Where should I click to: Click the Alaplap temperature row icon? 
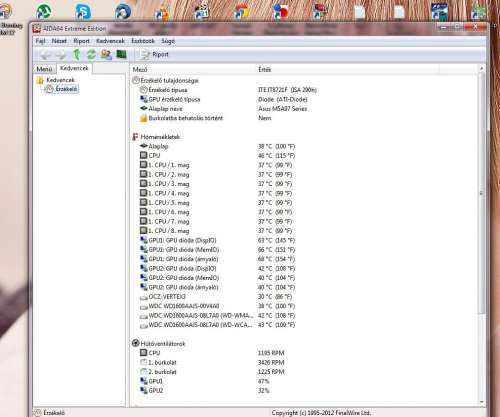[144, 146]
